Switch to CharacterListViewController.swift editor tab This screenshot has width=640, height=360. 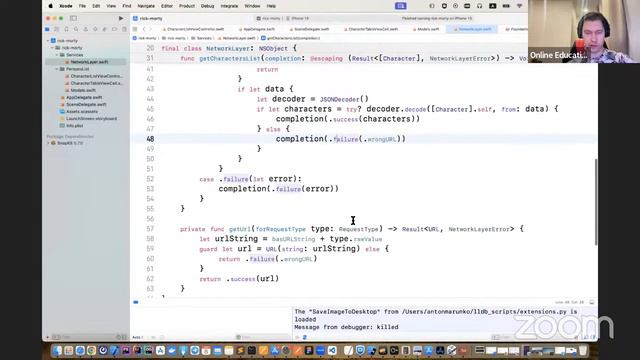[193, 29]
